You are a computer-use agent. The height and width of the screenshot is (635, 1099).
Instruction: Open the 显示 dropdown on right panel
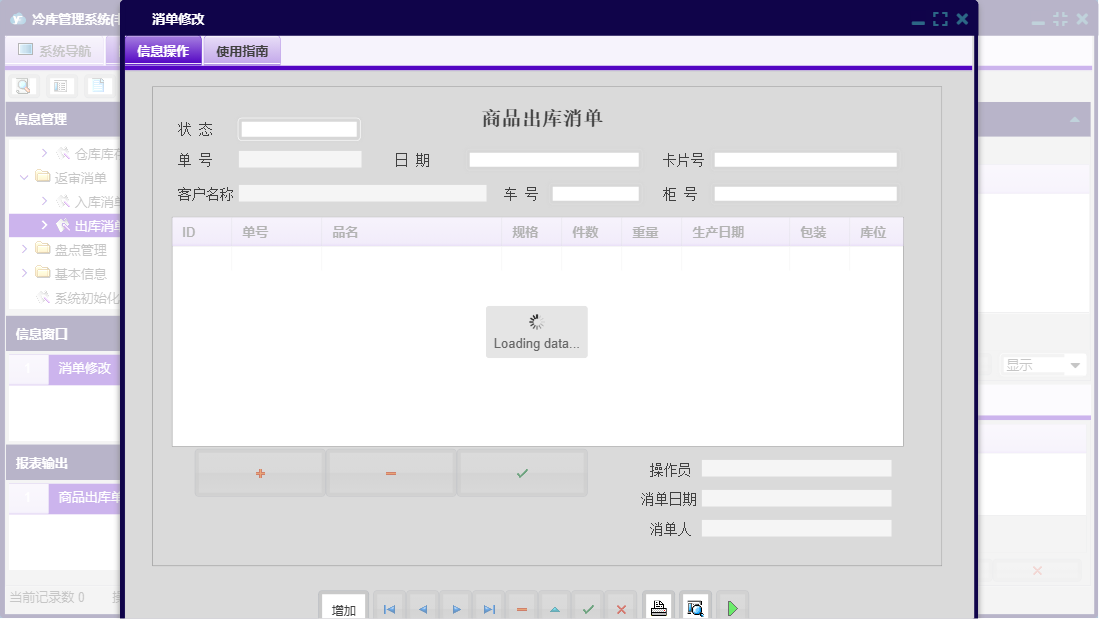1043,364
